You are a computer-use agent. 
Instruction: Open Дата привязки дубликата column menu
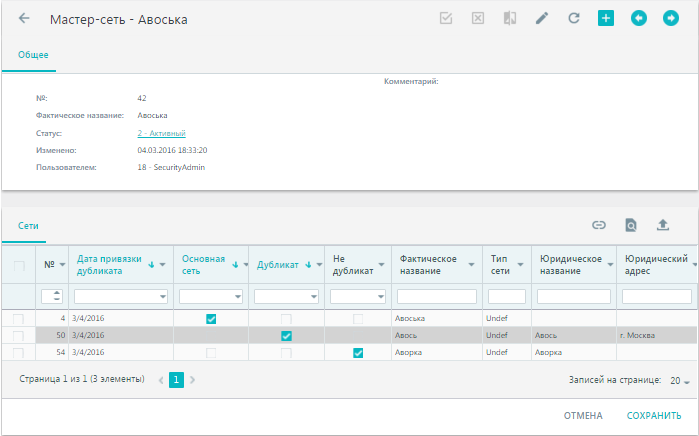(x=163, y=265)
